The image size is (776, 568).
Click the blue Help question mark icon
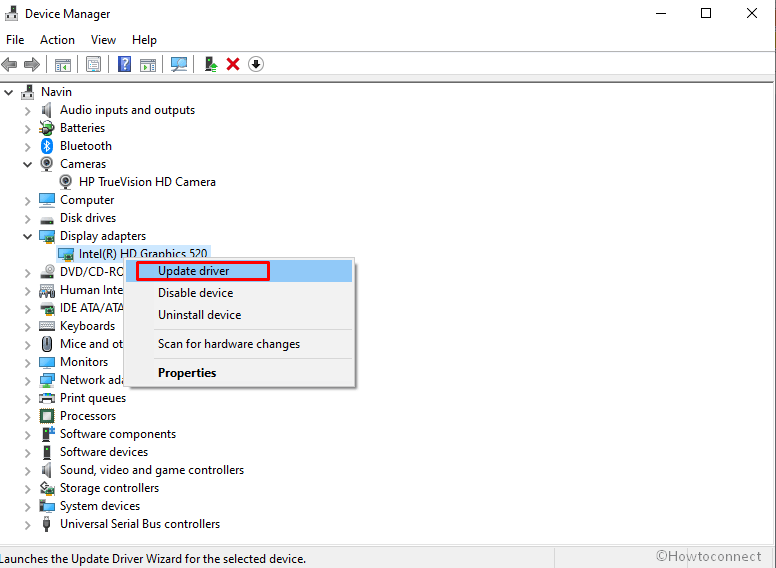coord(124,64)
